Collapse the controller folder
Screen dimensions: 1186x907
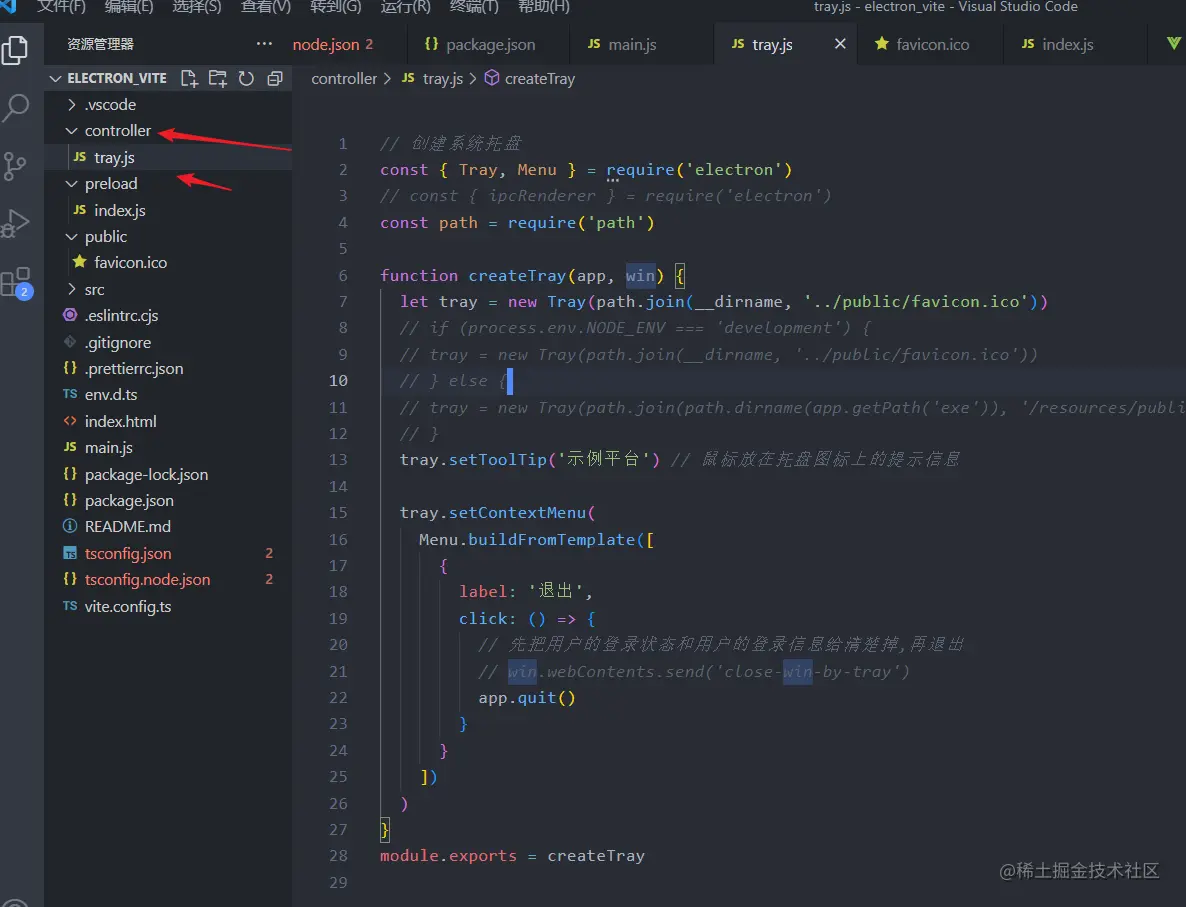point(72,130)
